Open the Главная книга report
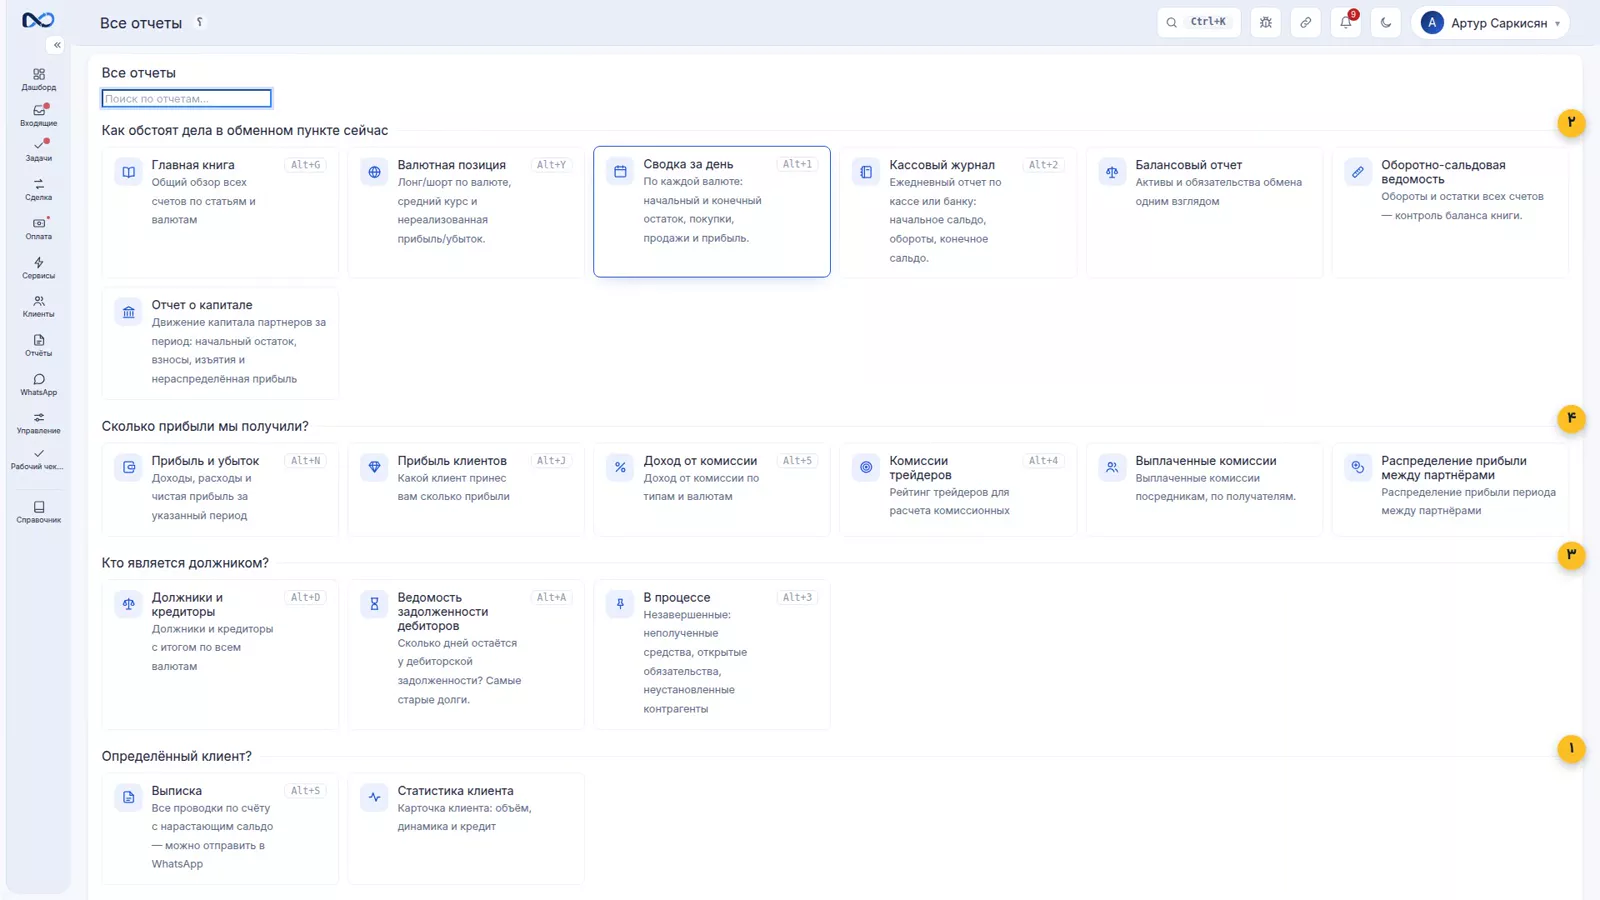 pos(220,212)
